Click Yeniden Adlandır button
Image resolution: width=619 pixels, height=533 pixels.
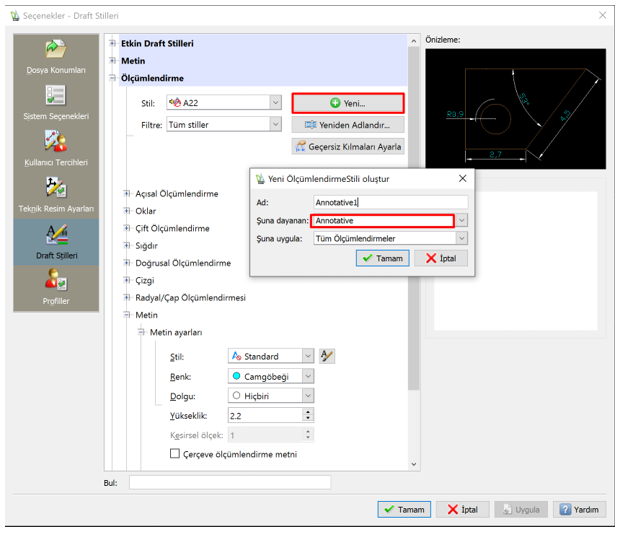tap(347, 125)
